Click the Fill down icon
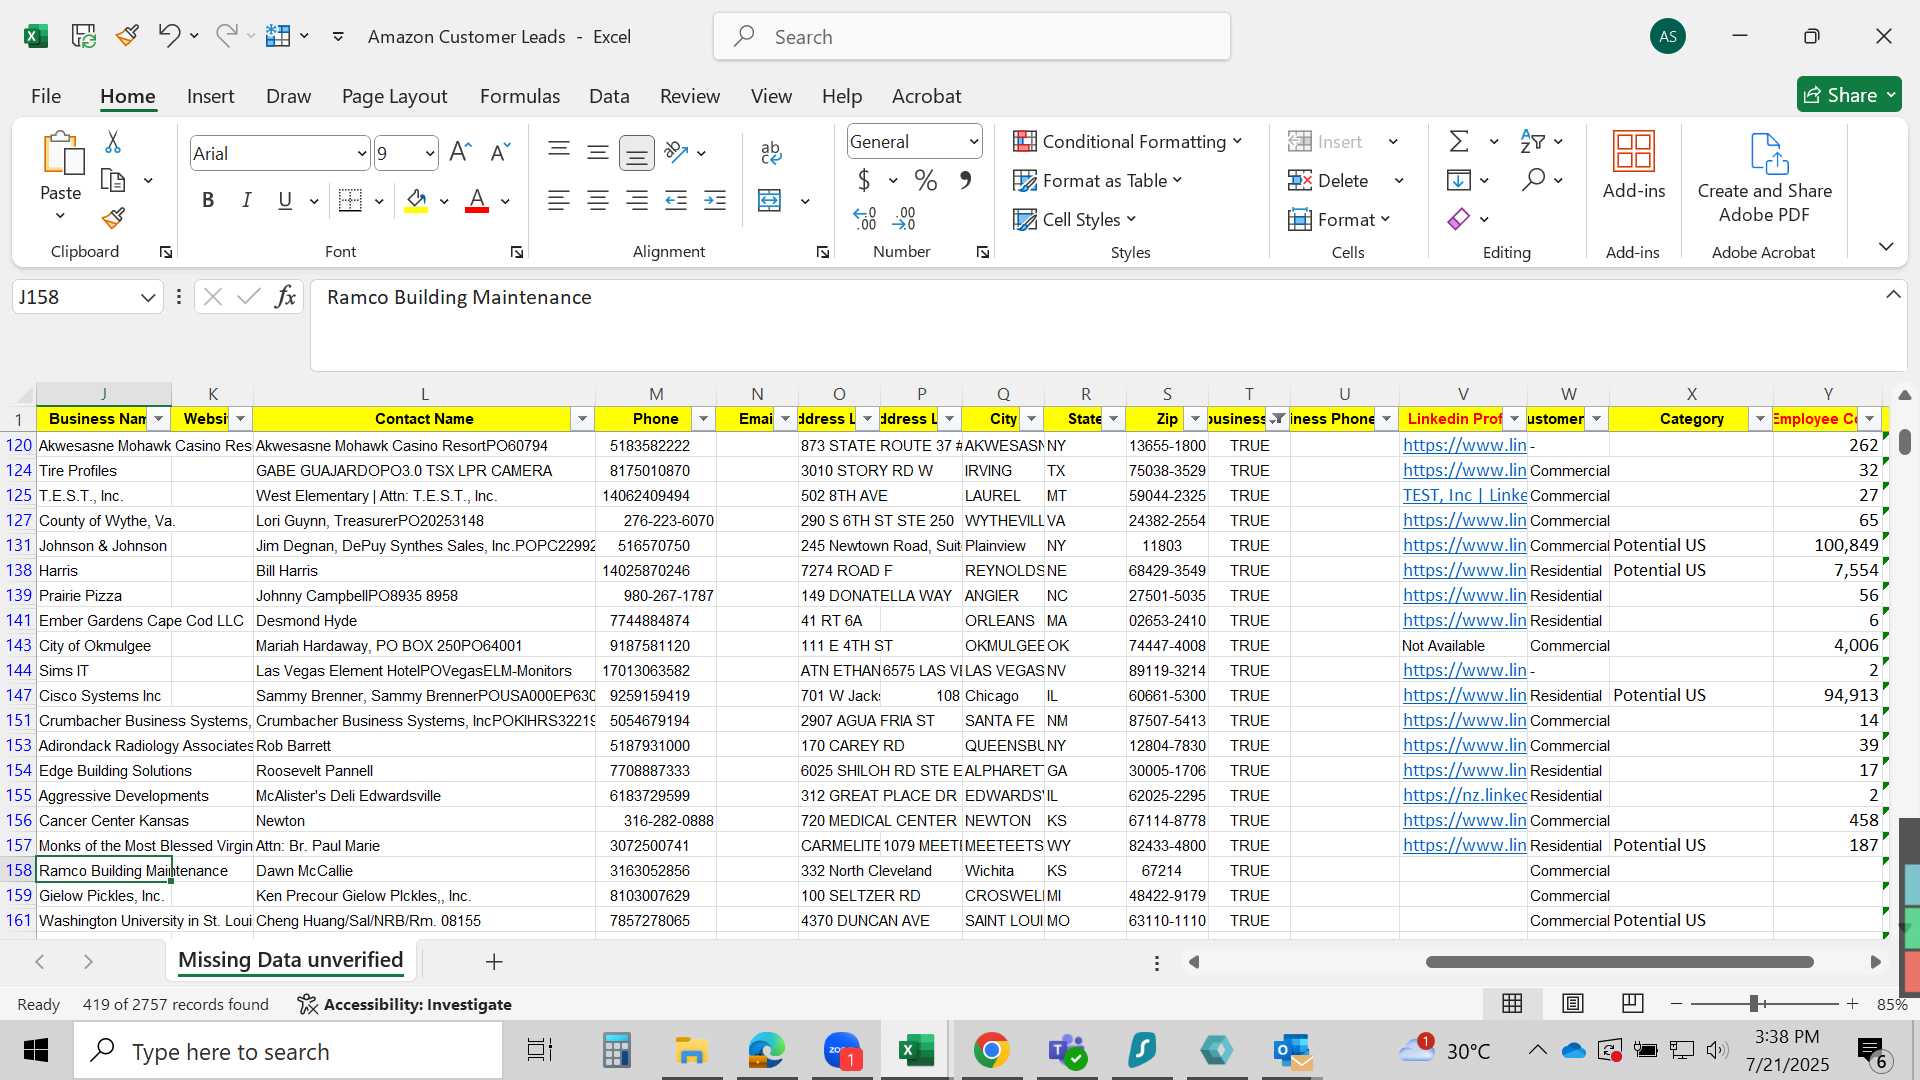 click(x=1459, y=180)
